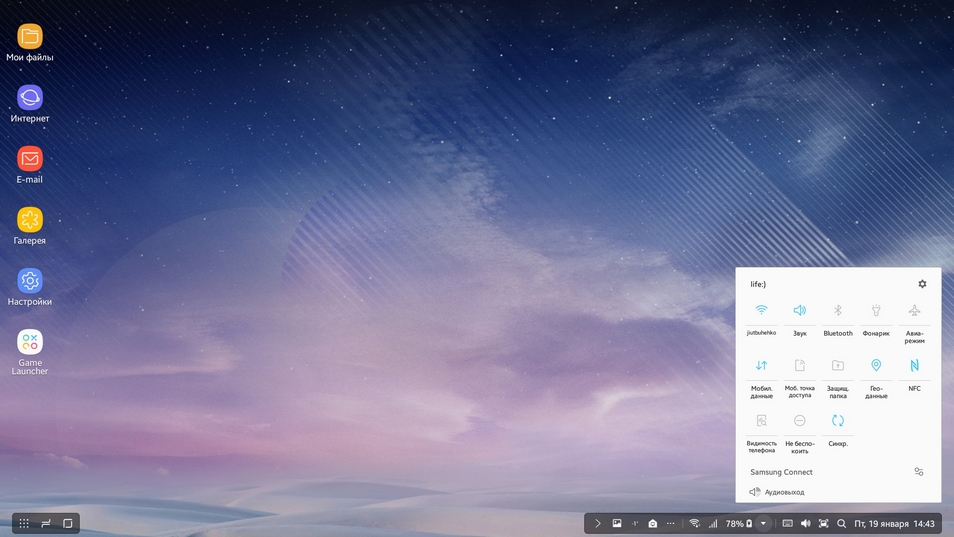The image size is (954, 537).
Task: Click the 14:43 clock in the taskbar
Action: 924,524
